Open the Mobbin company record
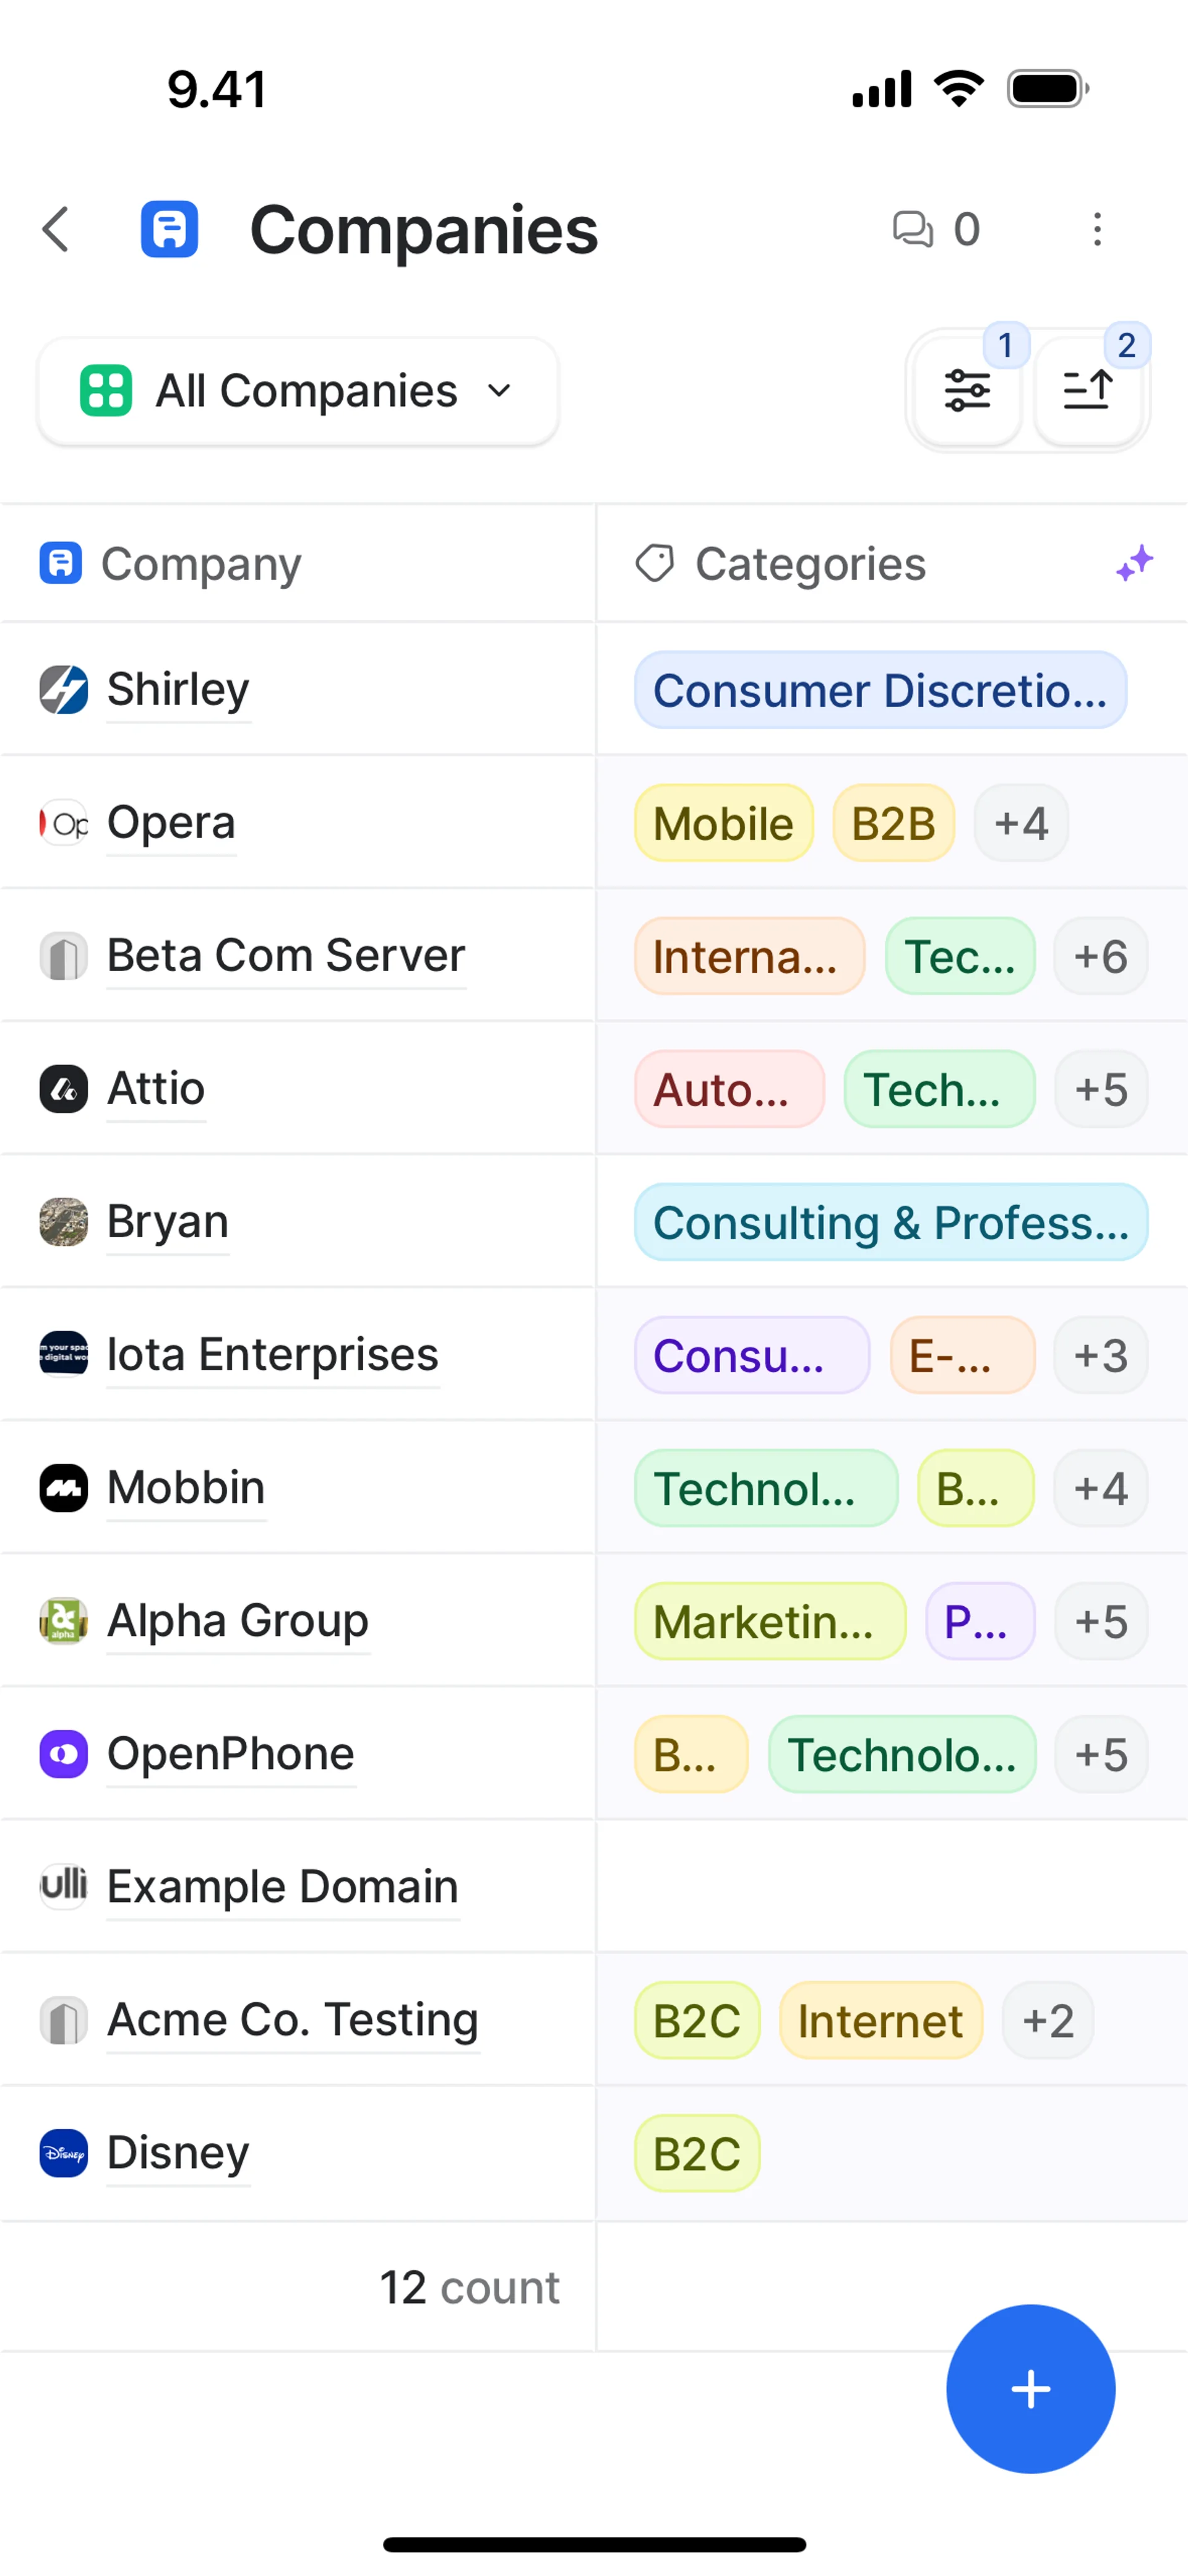1188x2576 pixels. click(186, 1488)
